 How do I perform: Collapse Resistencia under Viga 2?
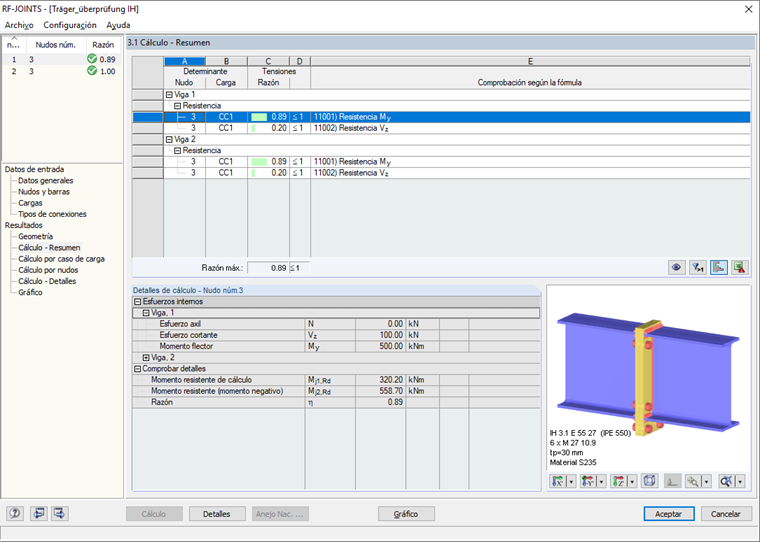pos(177,151)
